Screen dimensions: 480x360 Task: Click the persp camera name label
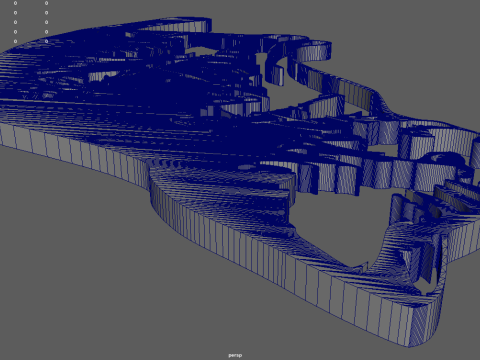(x=235, y=355)
